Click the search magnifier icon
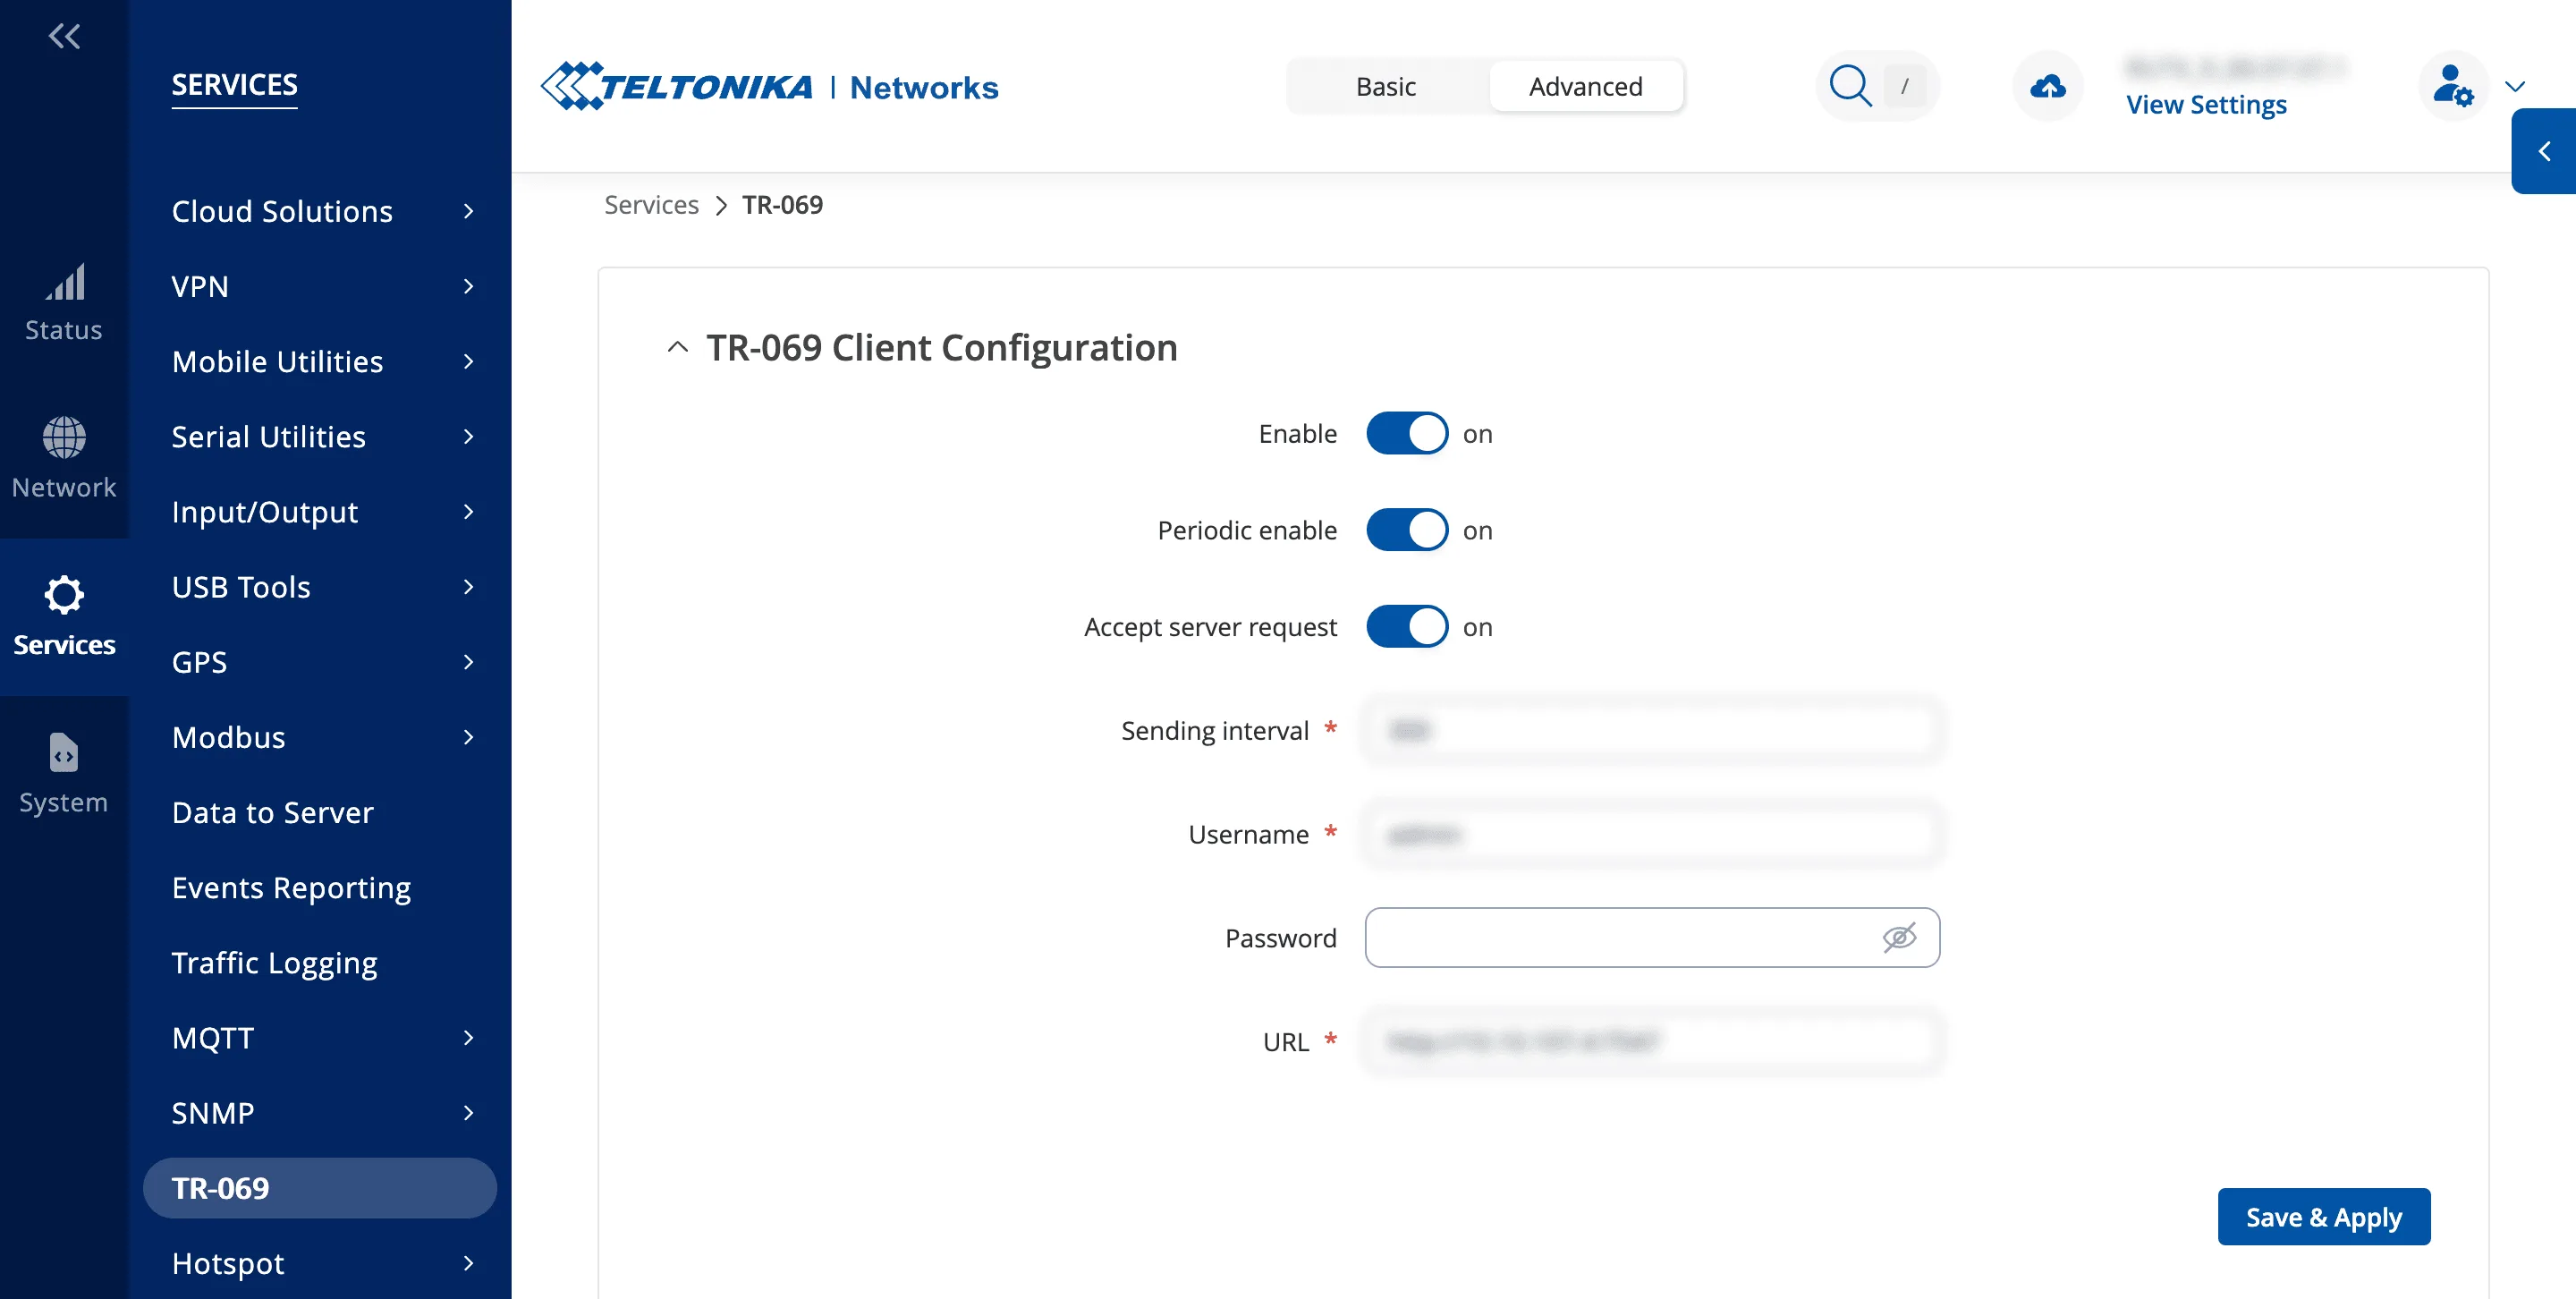 point(1850,86)
